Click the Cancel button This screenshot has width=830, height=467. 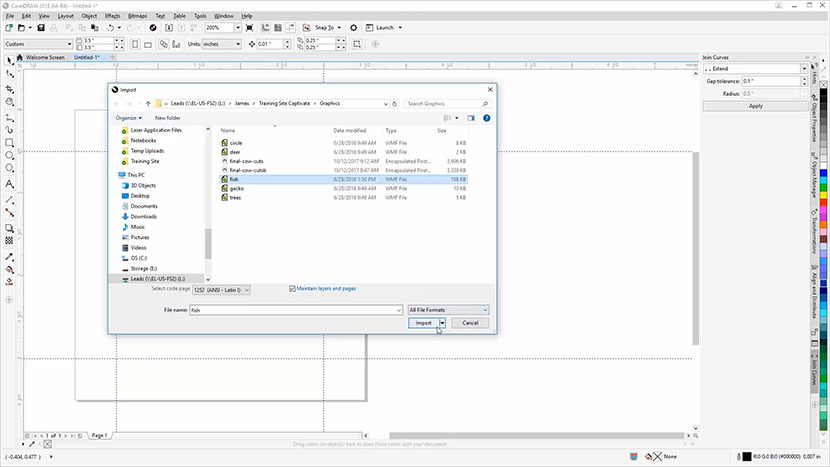tap(470, 323)
